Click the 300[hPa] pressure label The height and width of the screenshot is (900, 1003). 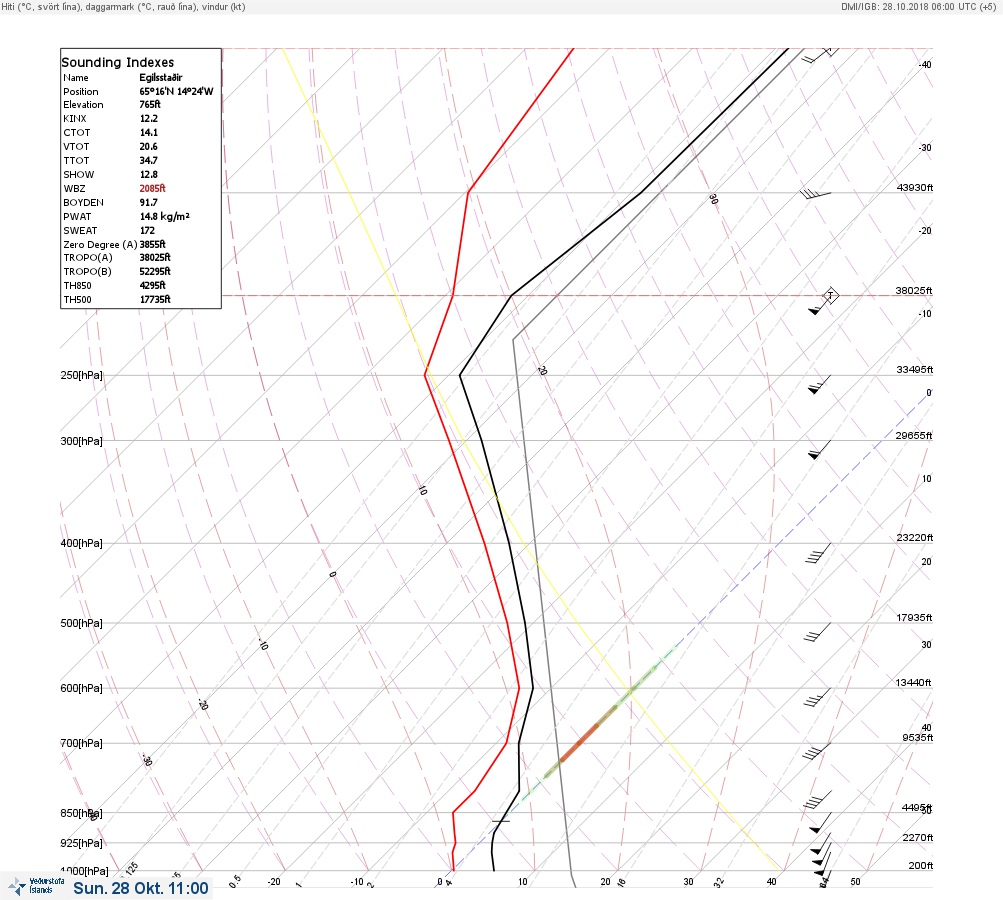81,441
